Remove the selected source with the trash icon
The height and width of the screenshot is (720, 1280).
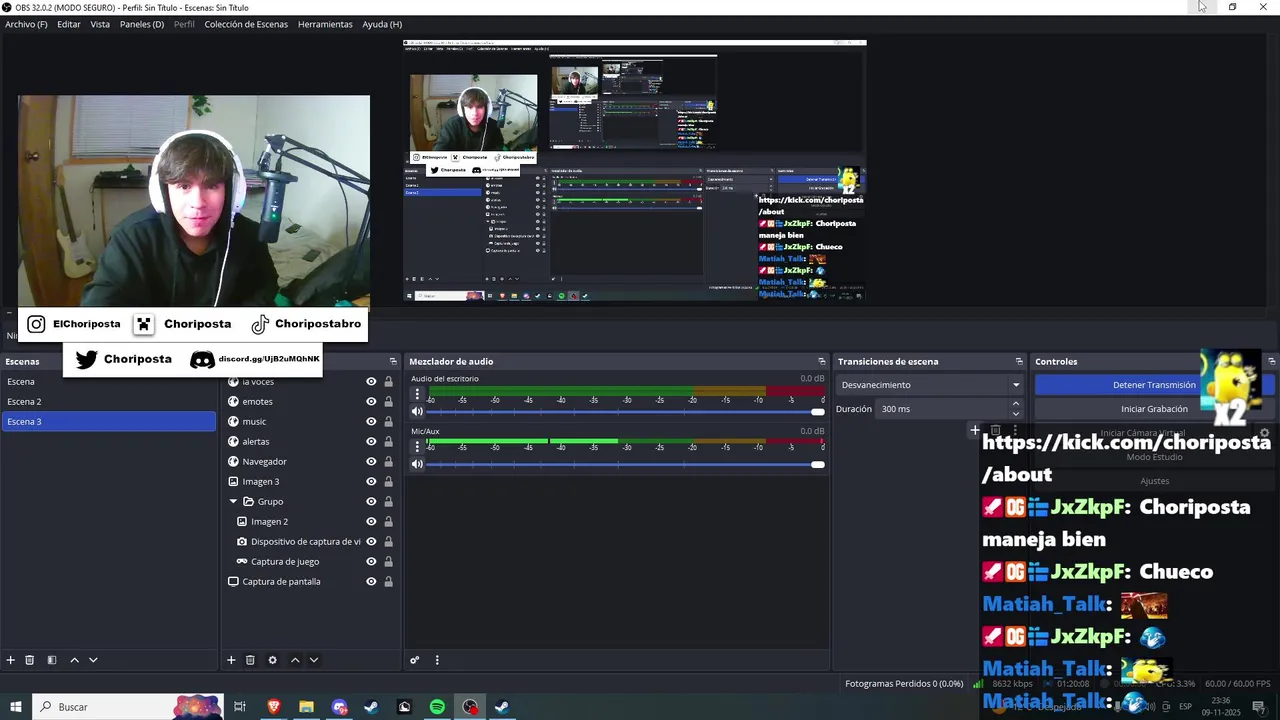[250, 660]
